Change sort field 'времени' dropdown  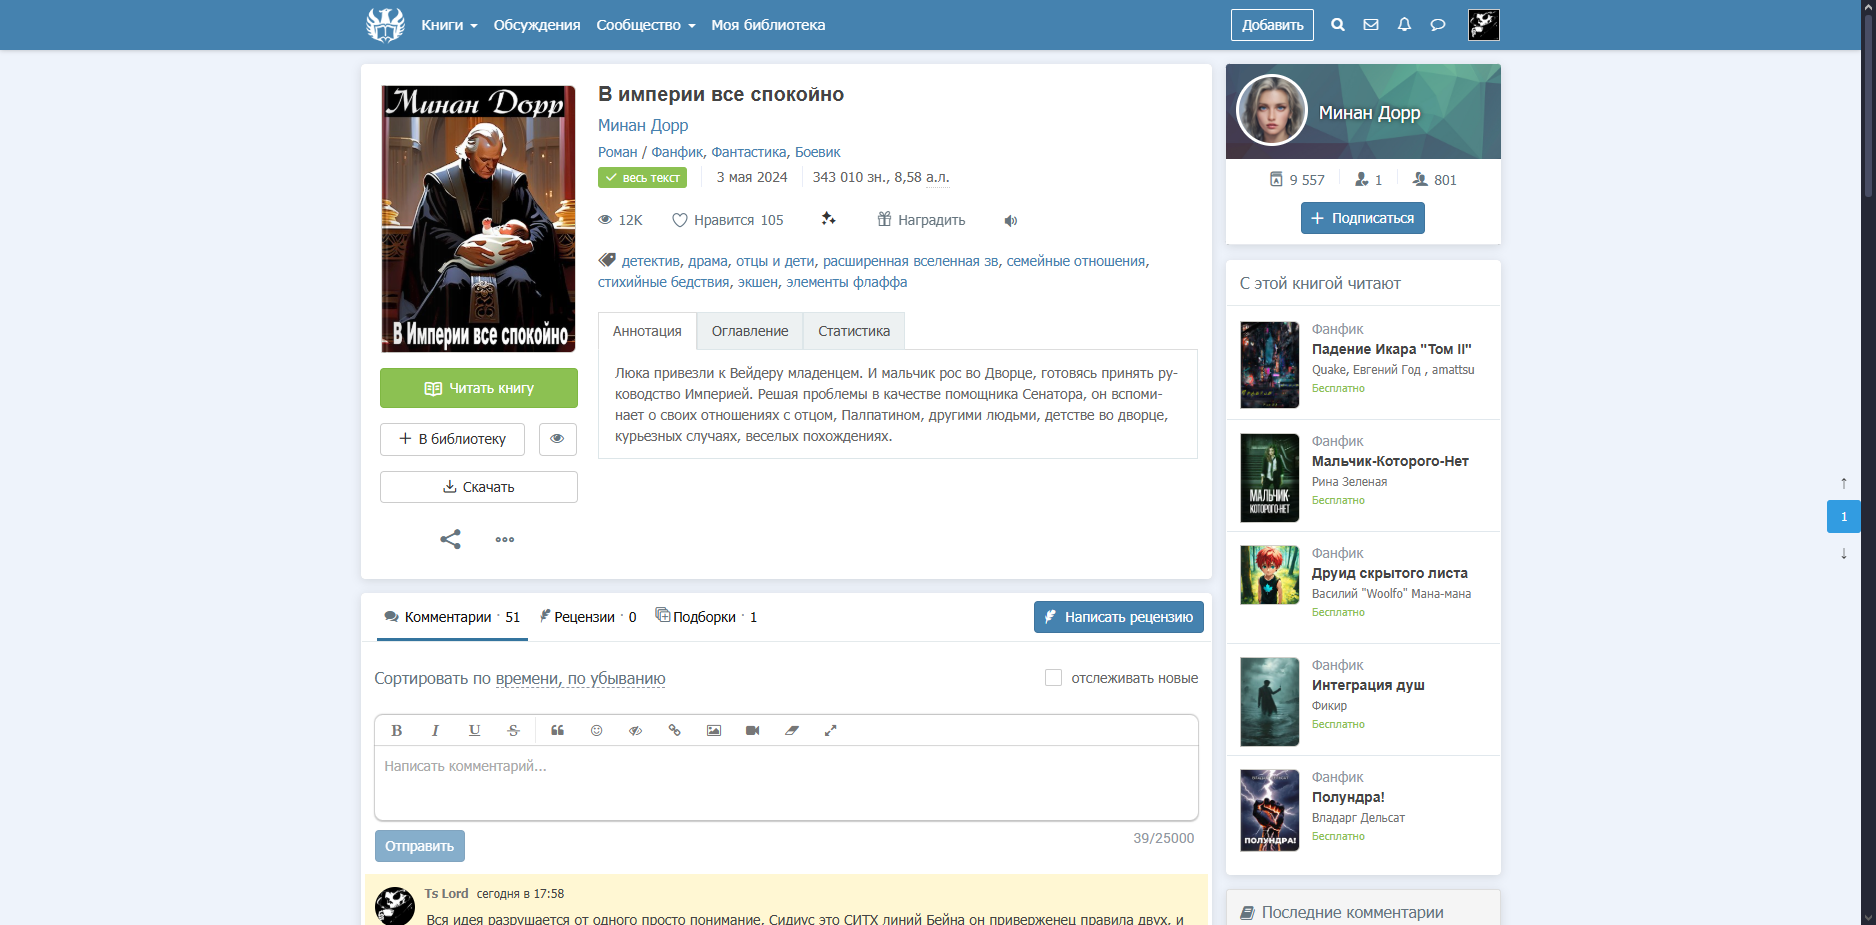[x=527, y=678]
